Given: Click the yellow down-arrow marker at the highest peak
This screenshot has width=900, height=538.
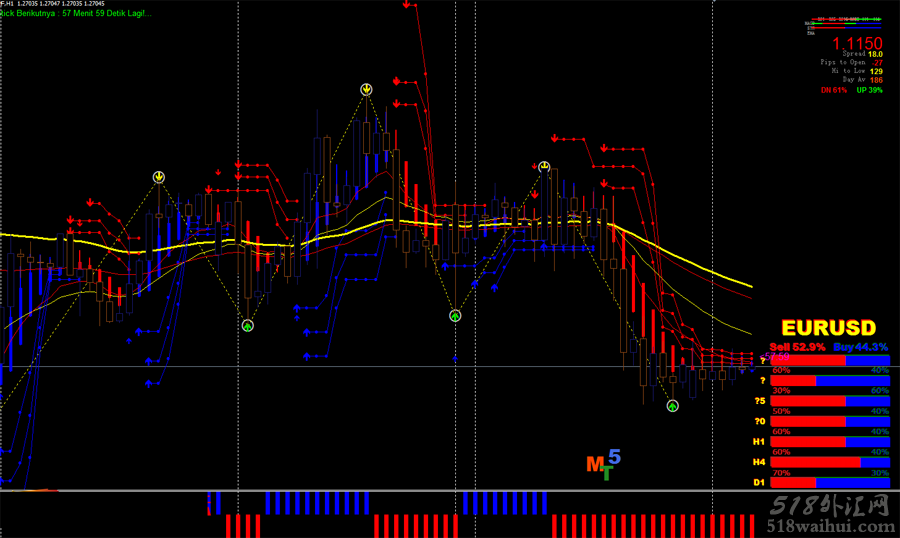Looking at the screenshot, I should pyautogui.click(x=367, y=89).
